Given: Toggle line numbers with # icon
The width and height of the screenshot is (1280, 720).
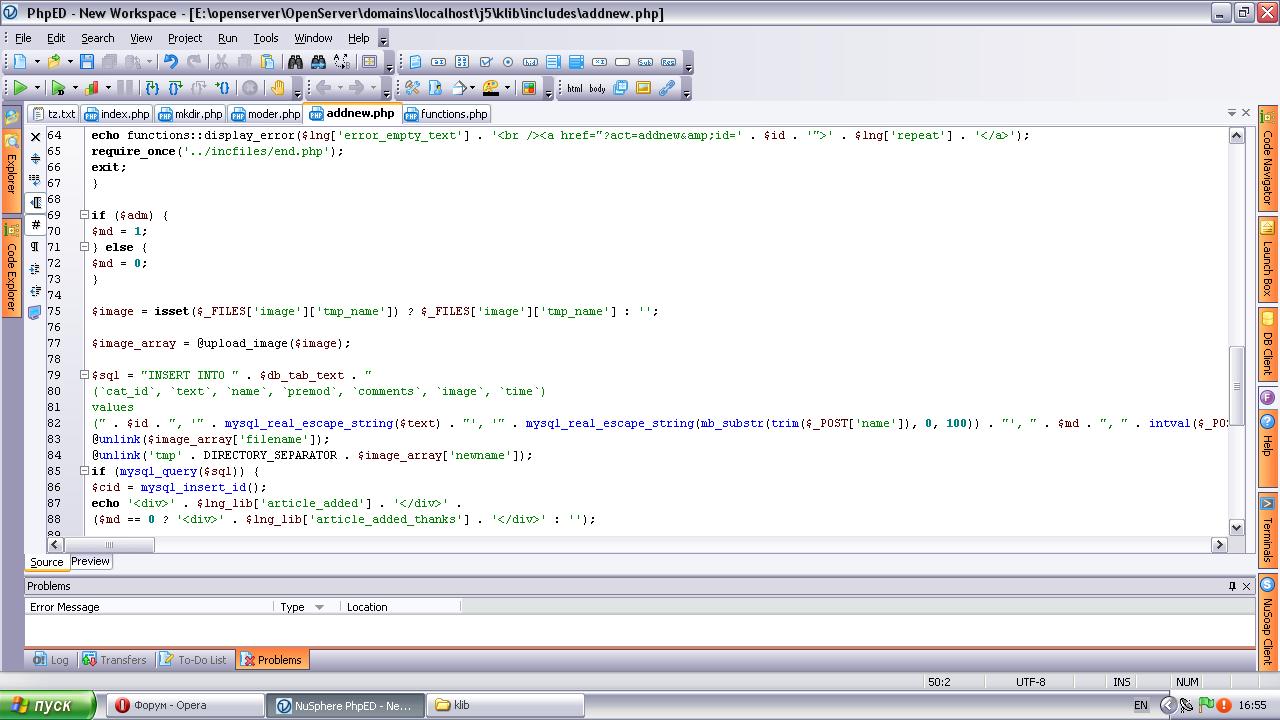Looking at the screenshot, I should coord(36,225).
